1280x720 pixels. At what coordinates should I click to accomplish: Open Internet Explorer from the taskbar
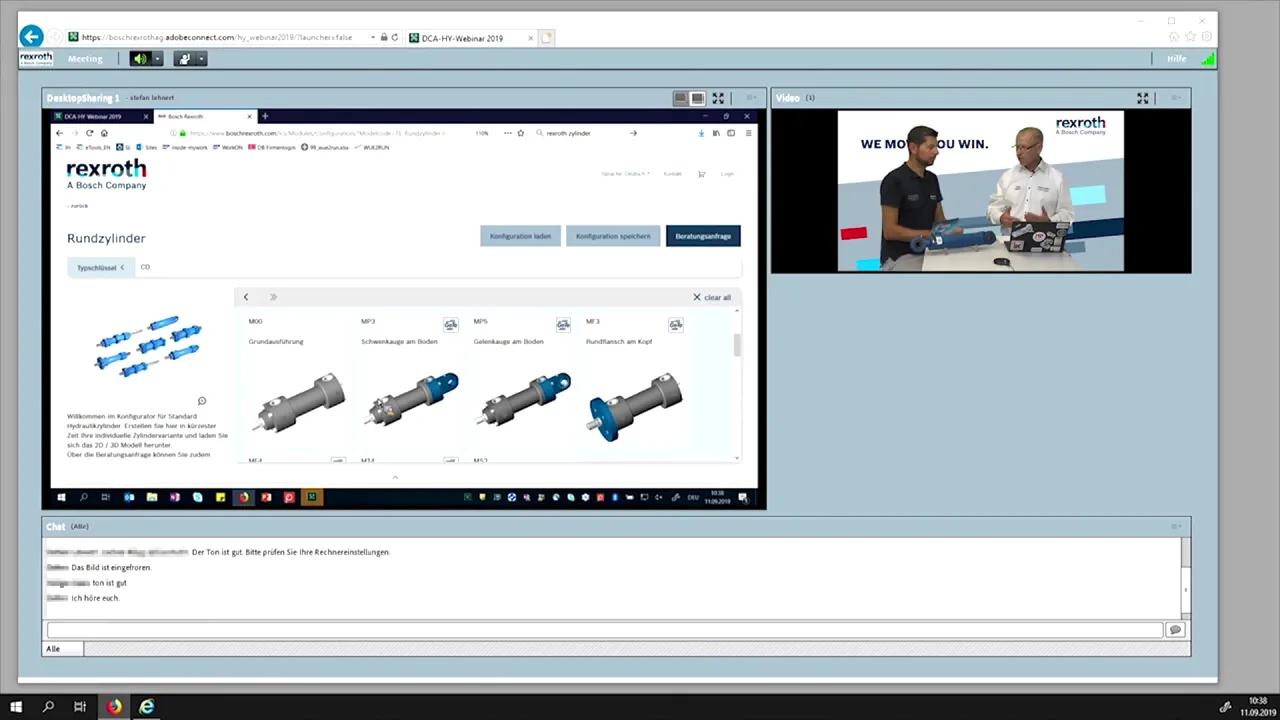[x=147, y=707]
